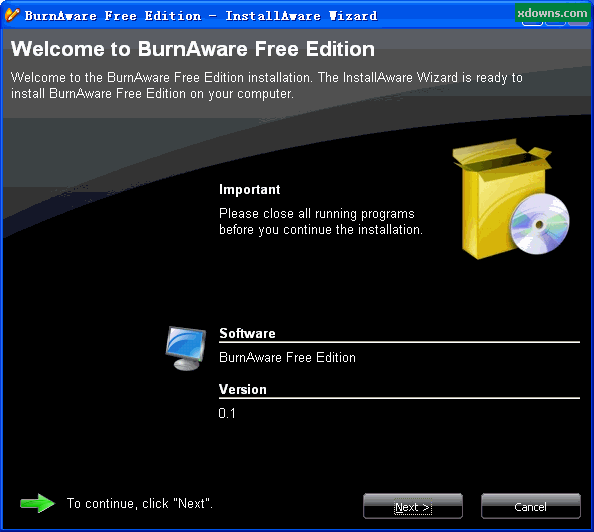Click the Software section label
This screenshot has width=594, height=532.
(247, 333)
